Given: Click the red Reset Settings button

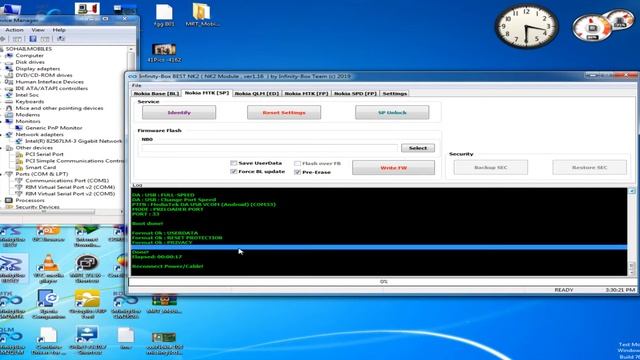Looking at the screenshot, I should [284, 112].
